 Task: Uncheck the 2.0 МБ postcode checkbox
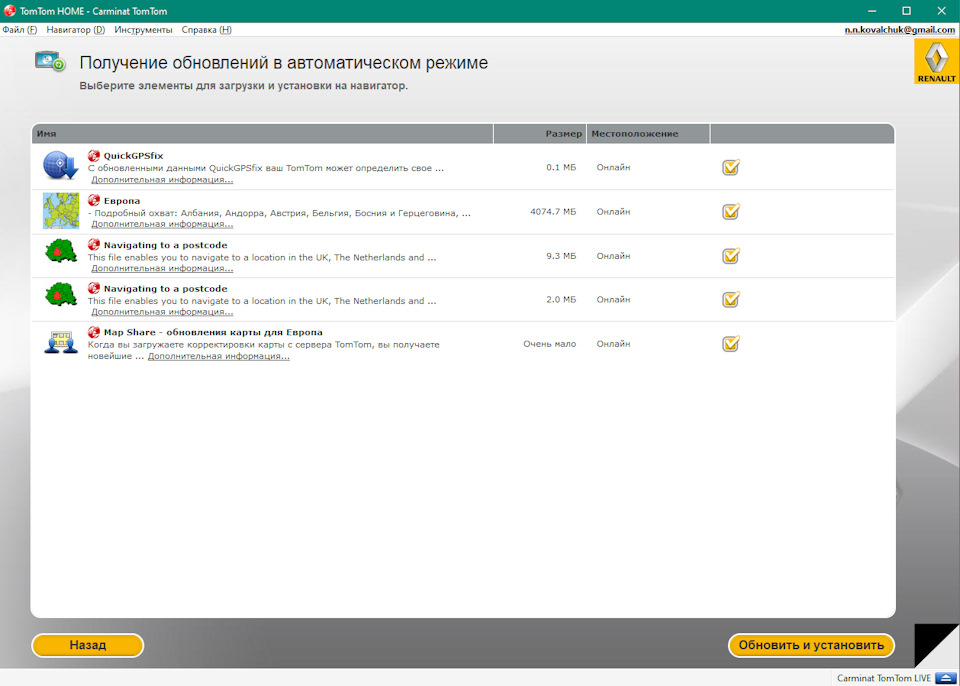730,300
